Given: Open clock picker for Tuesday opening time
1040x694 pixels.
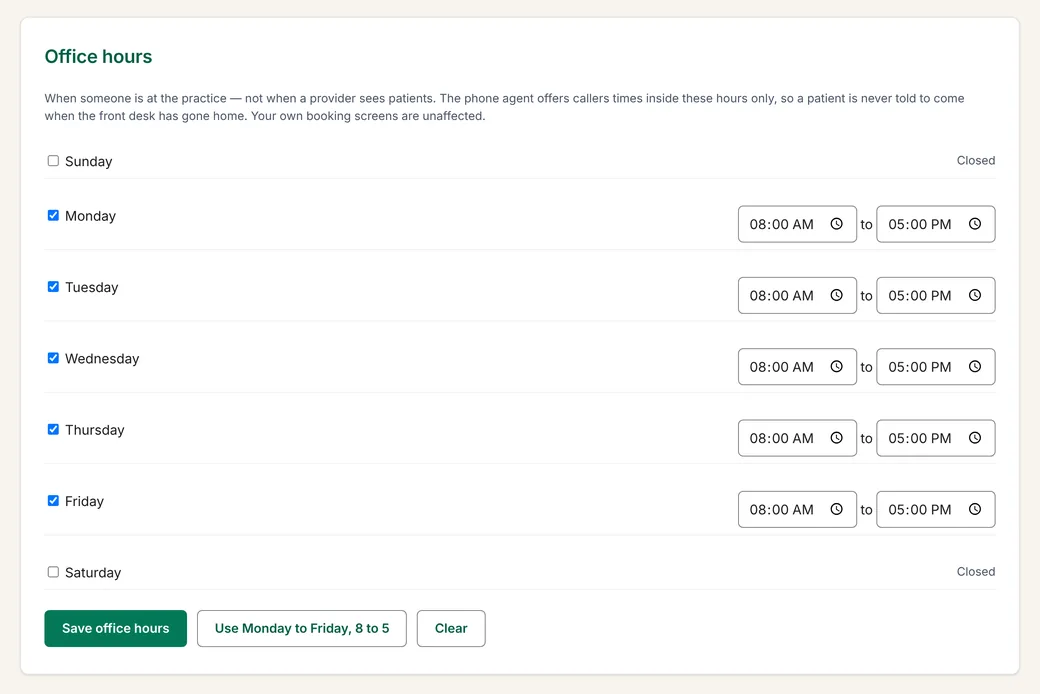Looking at the screenshot, I should (836, 295).
